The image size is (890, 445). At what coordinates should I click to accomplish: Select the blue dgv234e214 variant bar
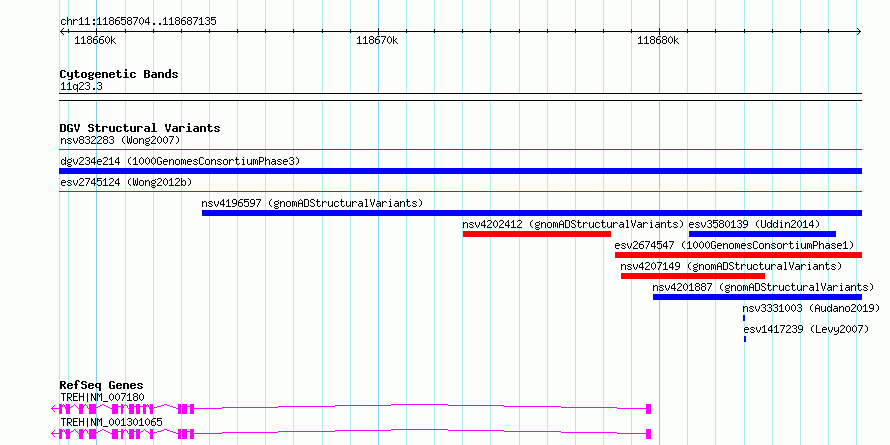coord(460,171)
